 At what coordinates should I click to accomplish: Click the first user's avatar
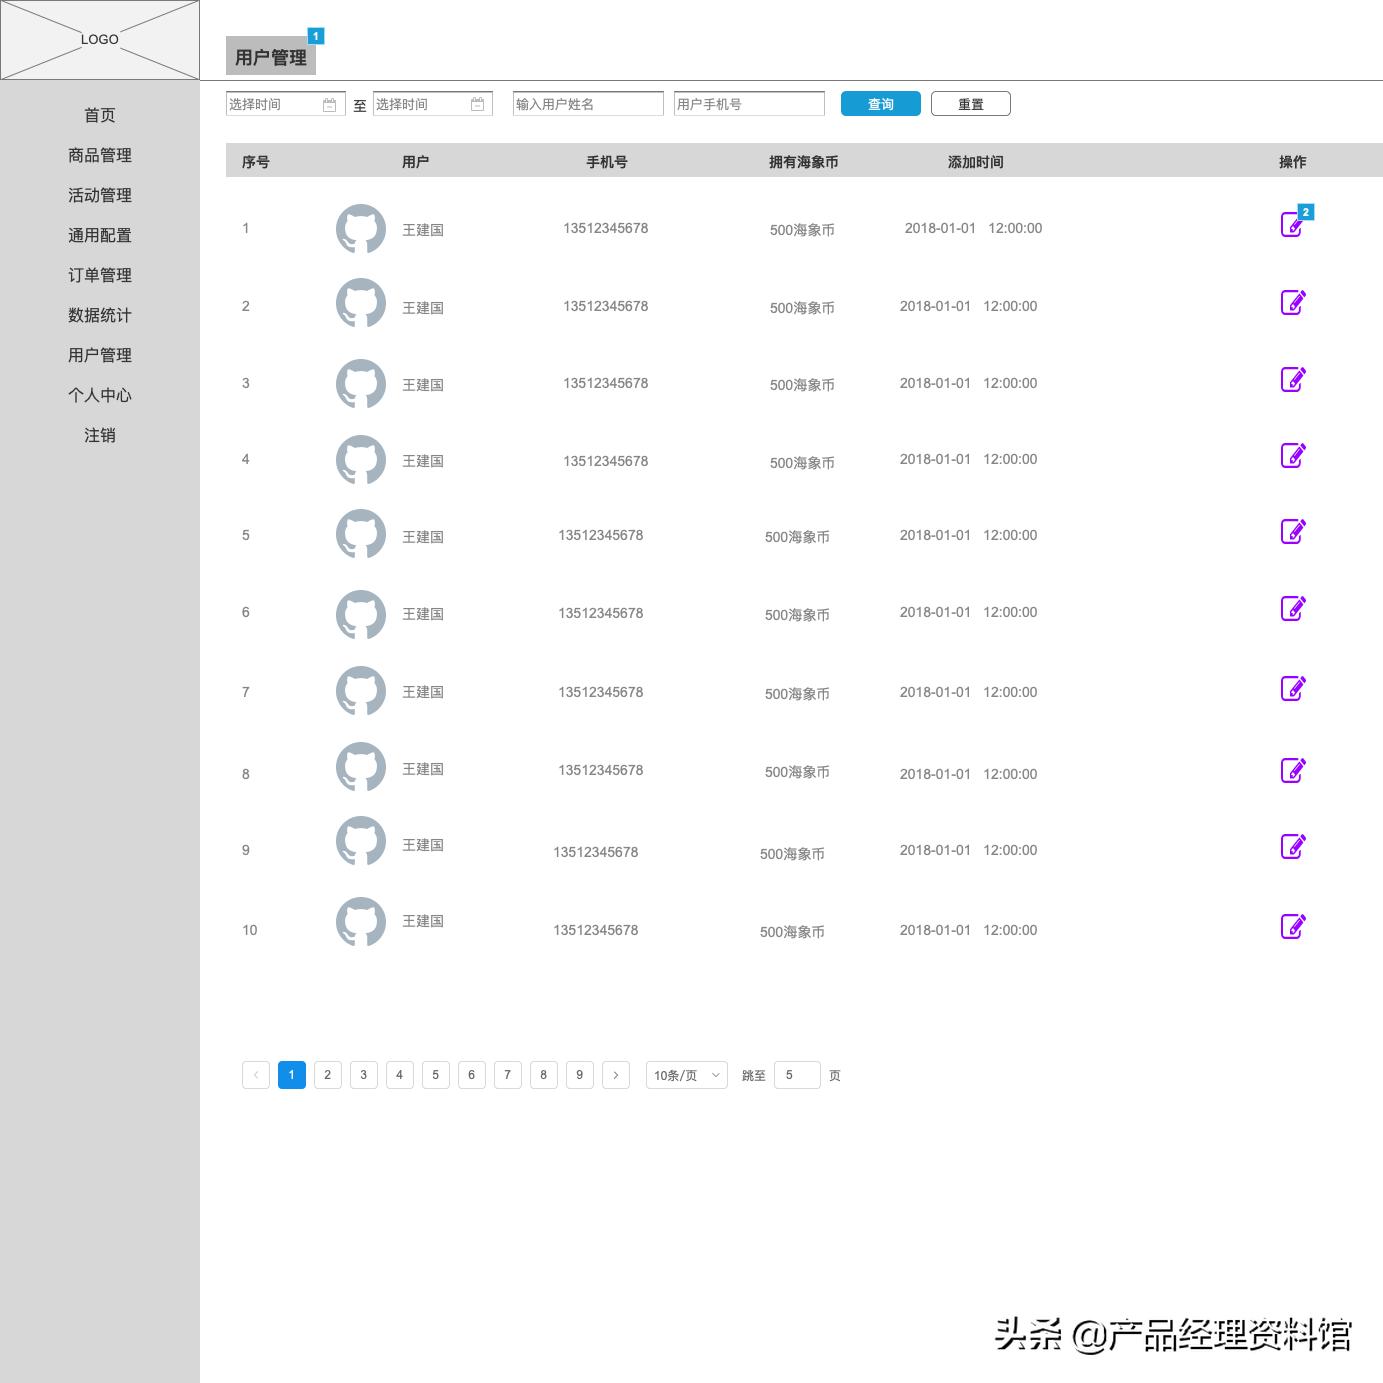[360, 228]
